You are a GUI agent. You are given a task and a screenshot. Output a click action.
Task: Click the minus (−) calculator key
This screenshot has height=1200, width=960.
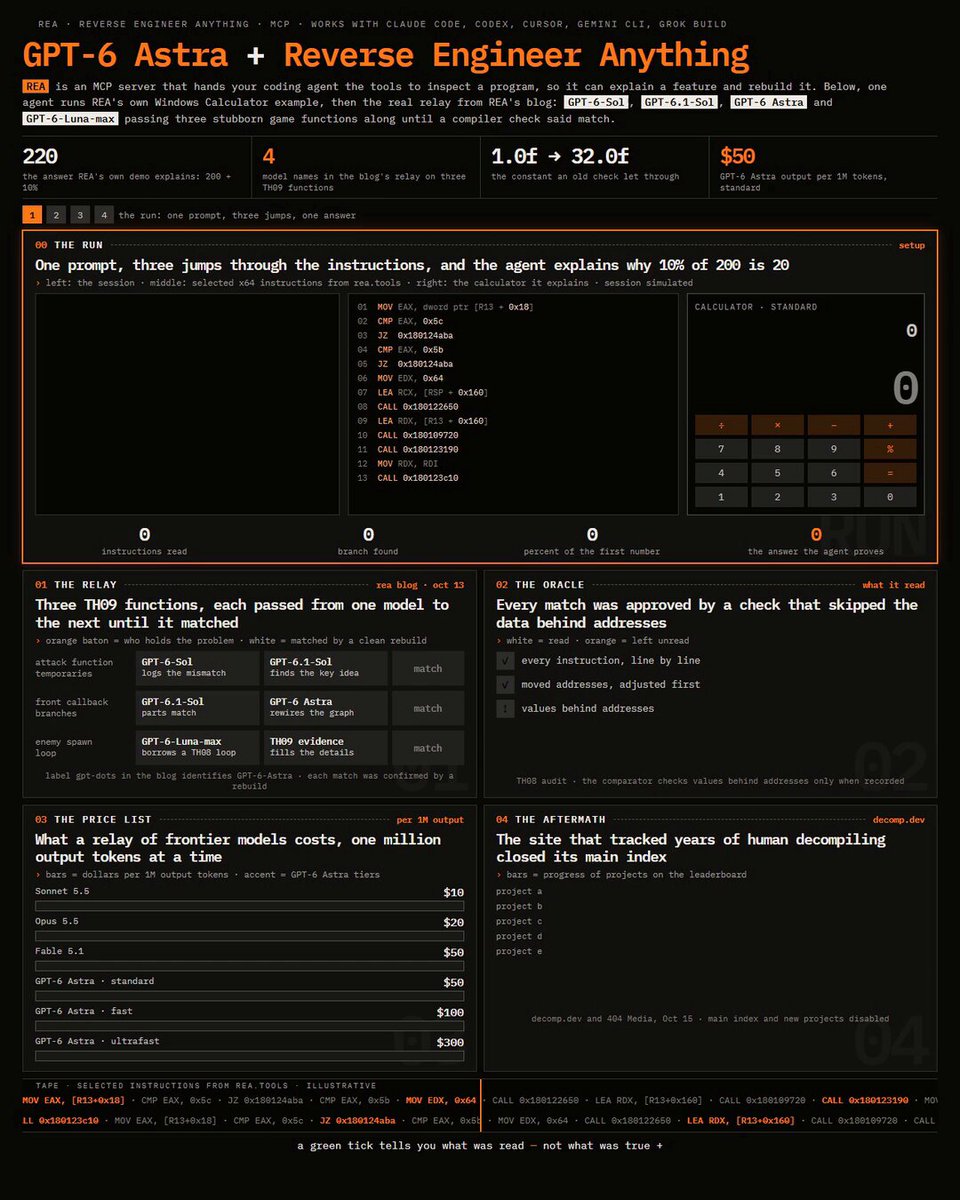pos(834,425)
